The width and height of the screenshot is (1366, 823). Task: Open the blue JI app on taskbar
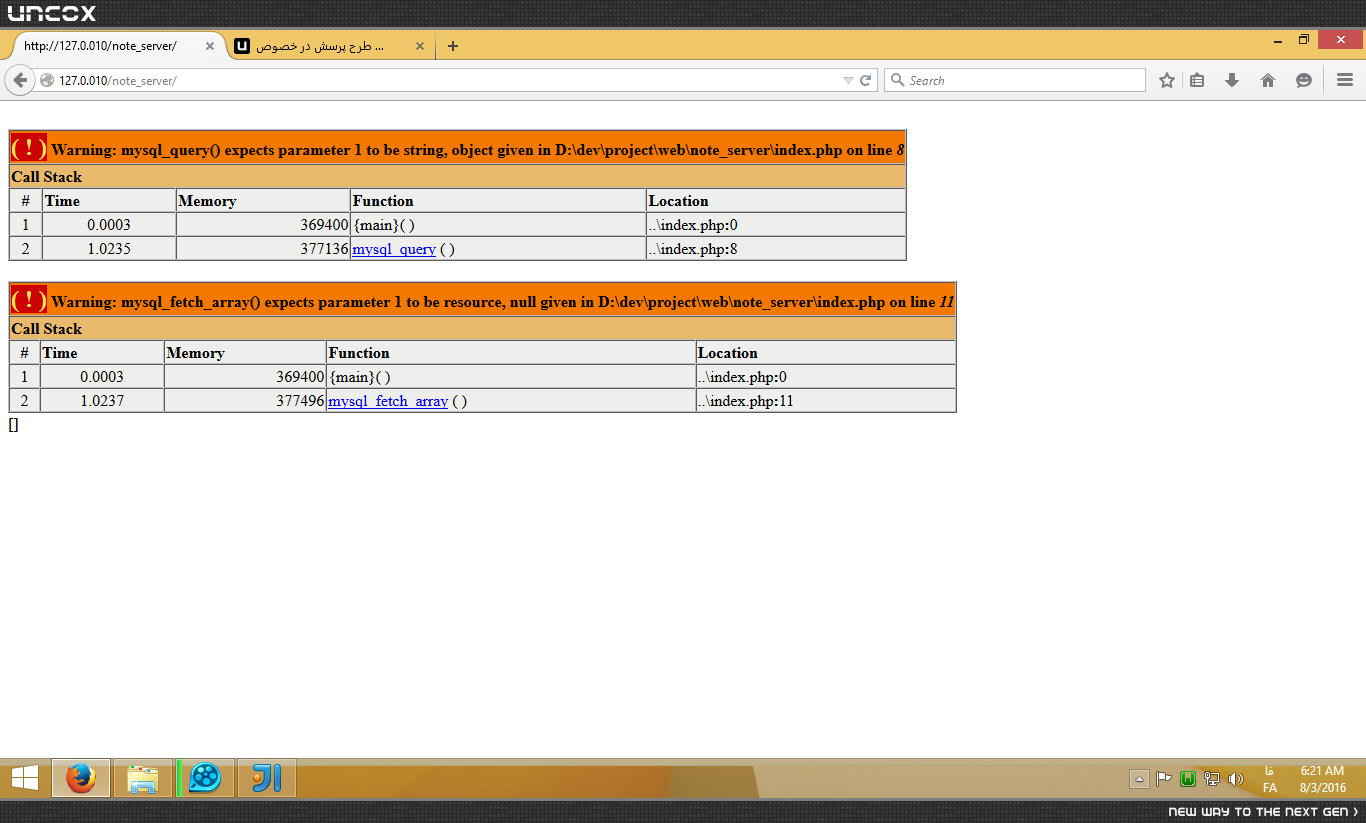(267, 778)
